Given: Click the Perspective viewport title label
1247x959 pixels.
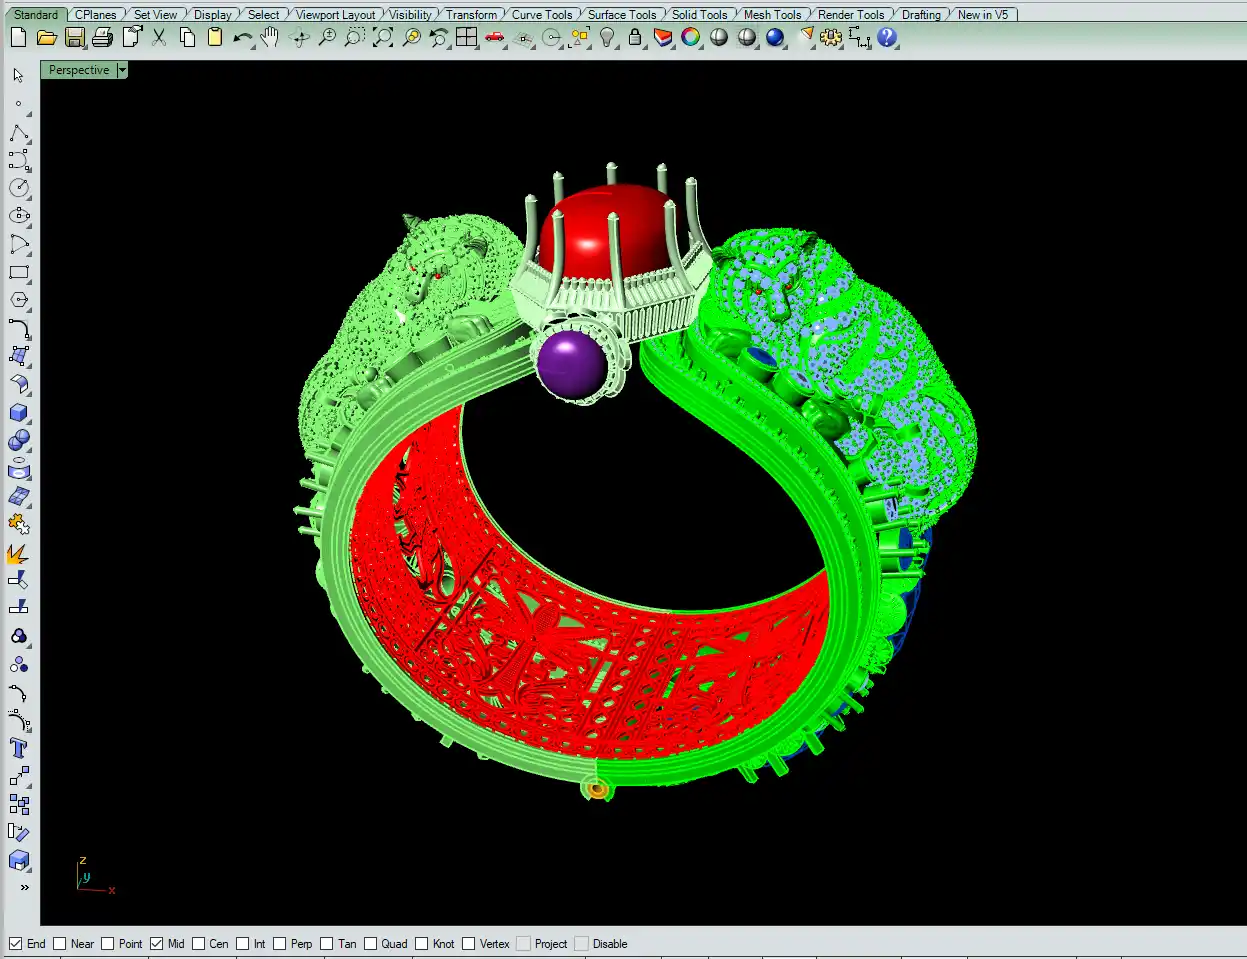Looking at the screenshot, I should tap(79, 70).
